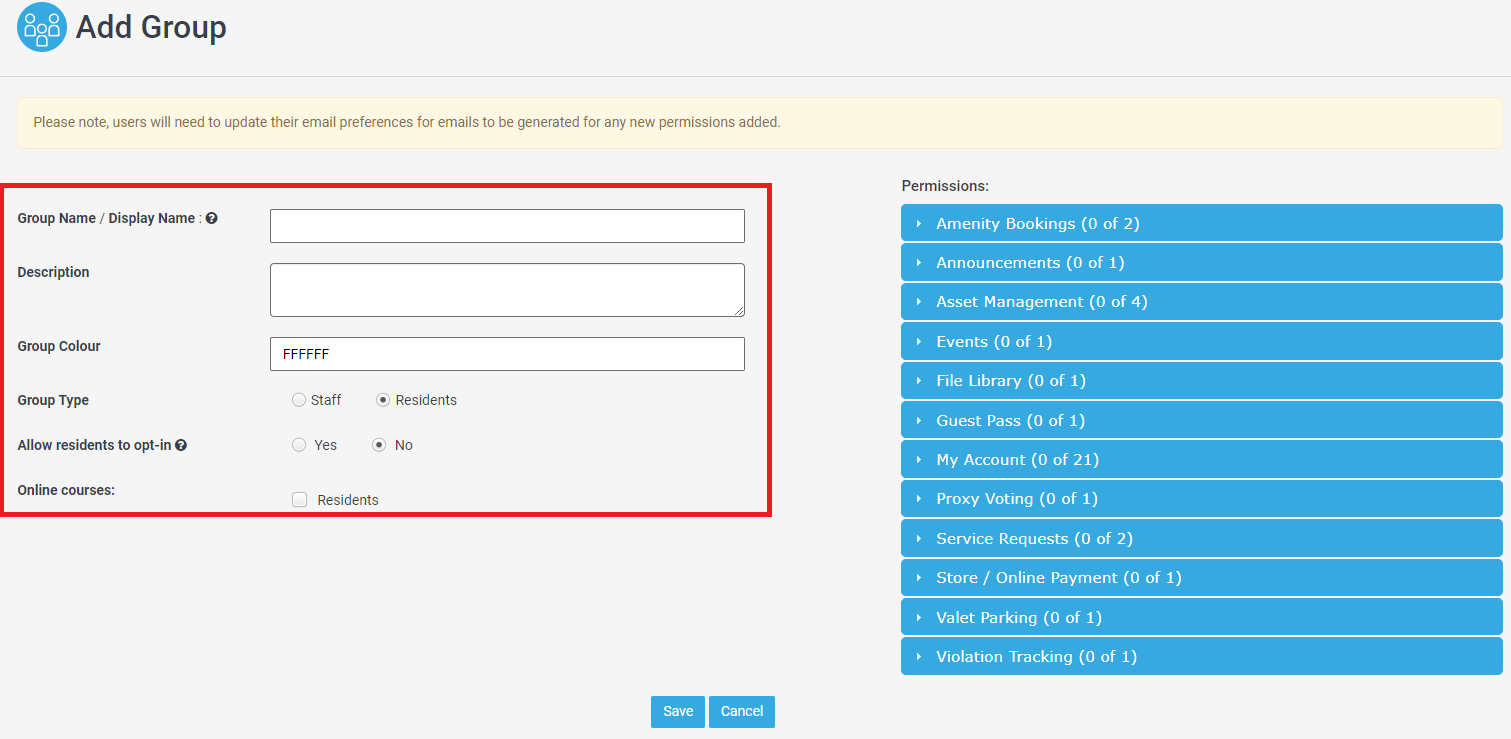The height and width of the screenshot is (739, 1511).
Task: Select the Staff group type
Action: coord(299,400)
